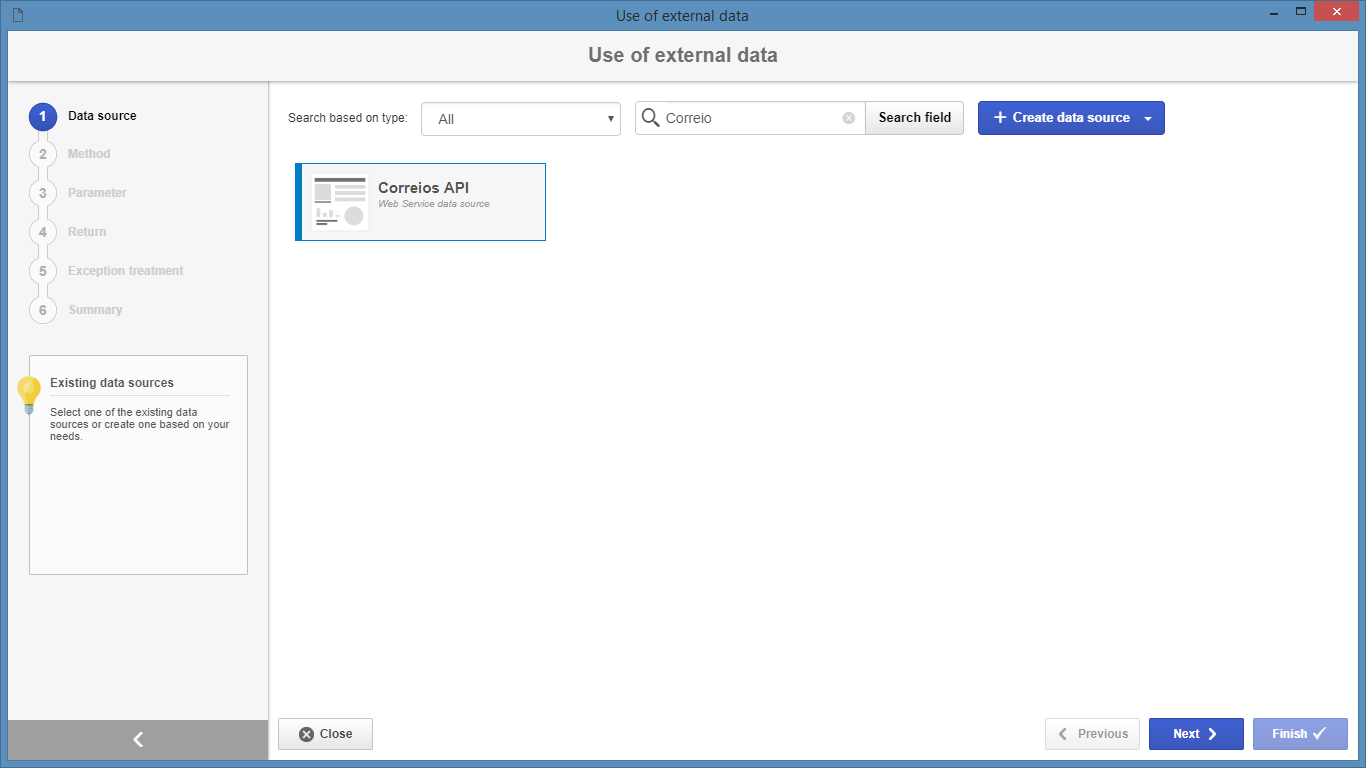Screen dimensions: 1366x768
Task: Click the magnifying glass search icon
Action: (x=650, y=118)
